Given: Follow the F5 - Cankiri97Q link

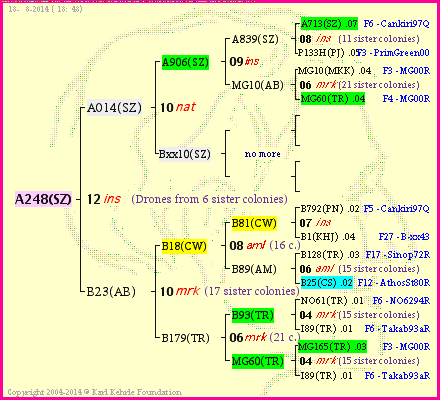Looking at the screenshot, I should [396, 209].
